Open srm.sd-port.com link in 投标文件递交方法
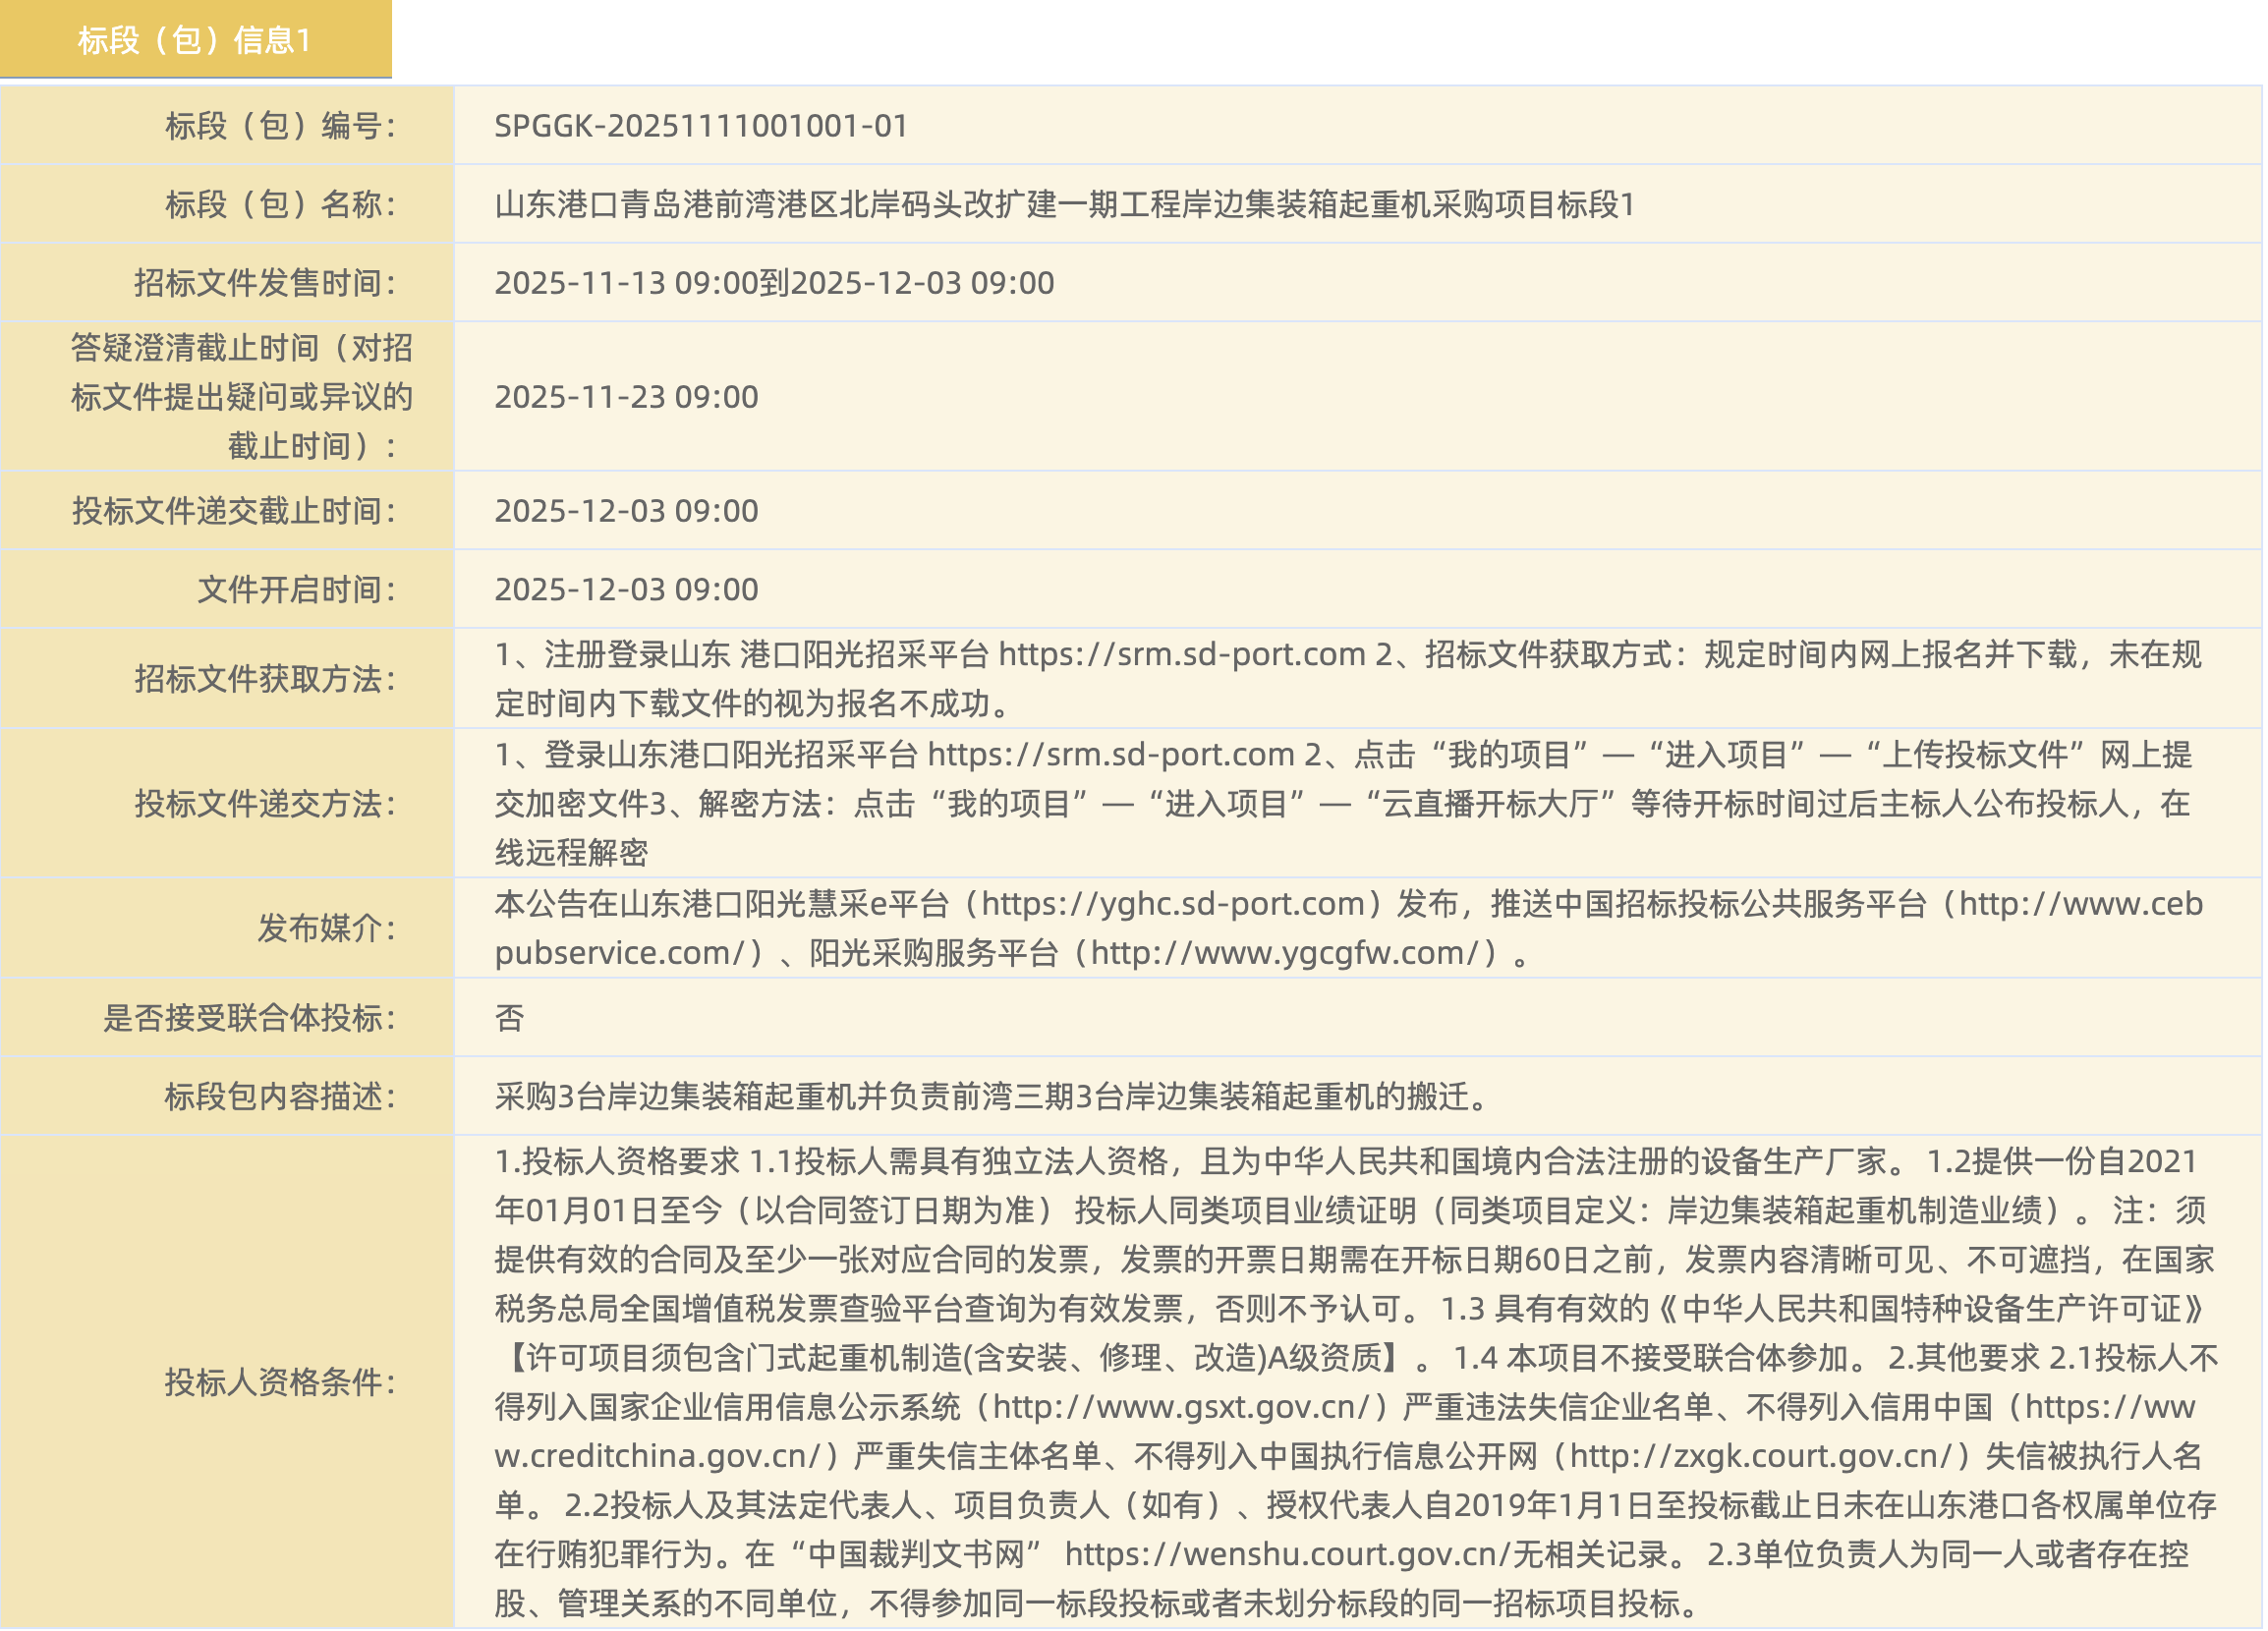2268x1631 pixels. (1111, 756)
